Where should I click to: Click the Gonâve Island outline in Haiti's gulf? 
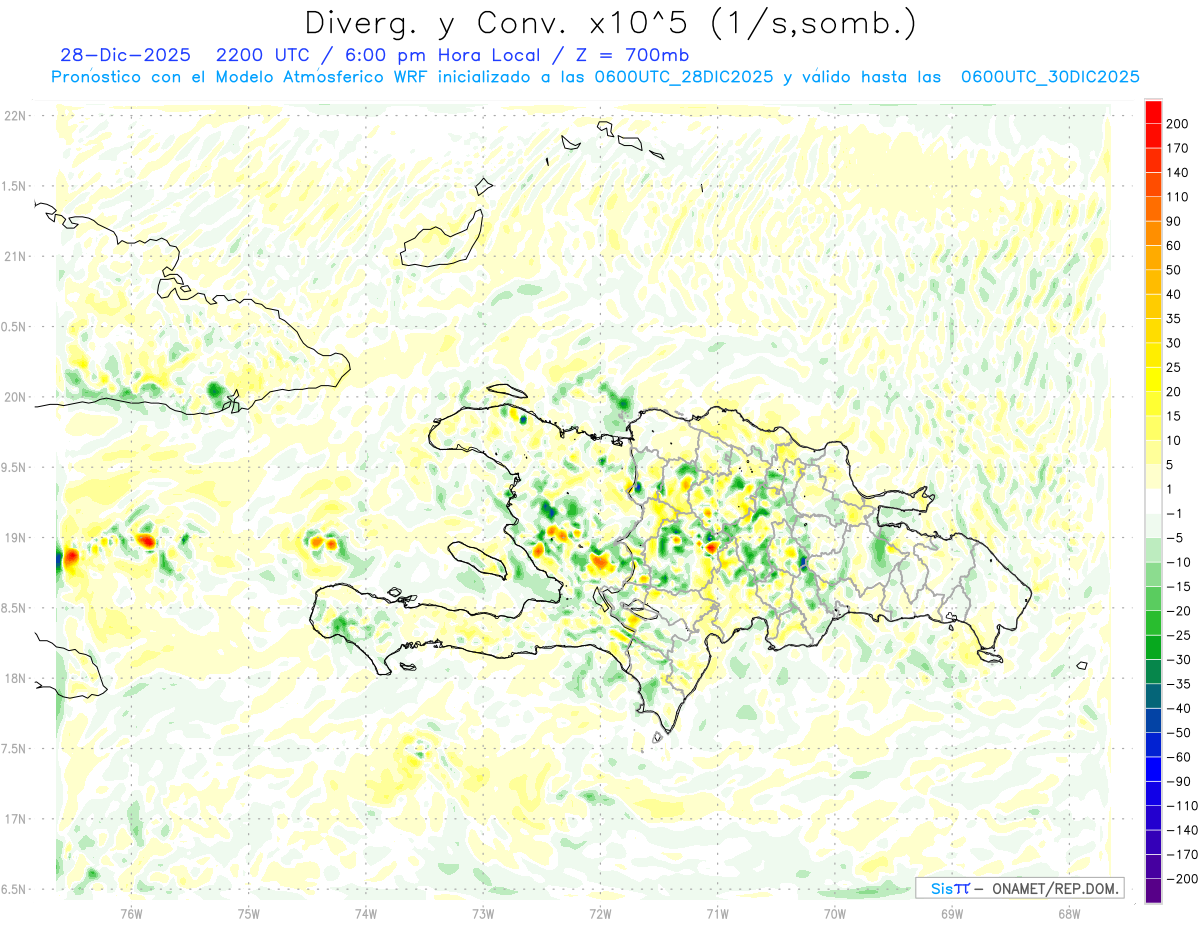480,559
